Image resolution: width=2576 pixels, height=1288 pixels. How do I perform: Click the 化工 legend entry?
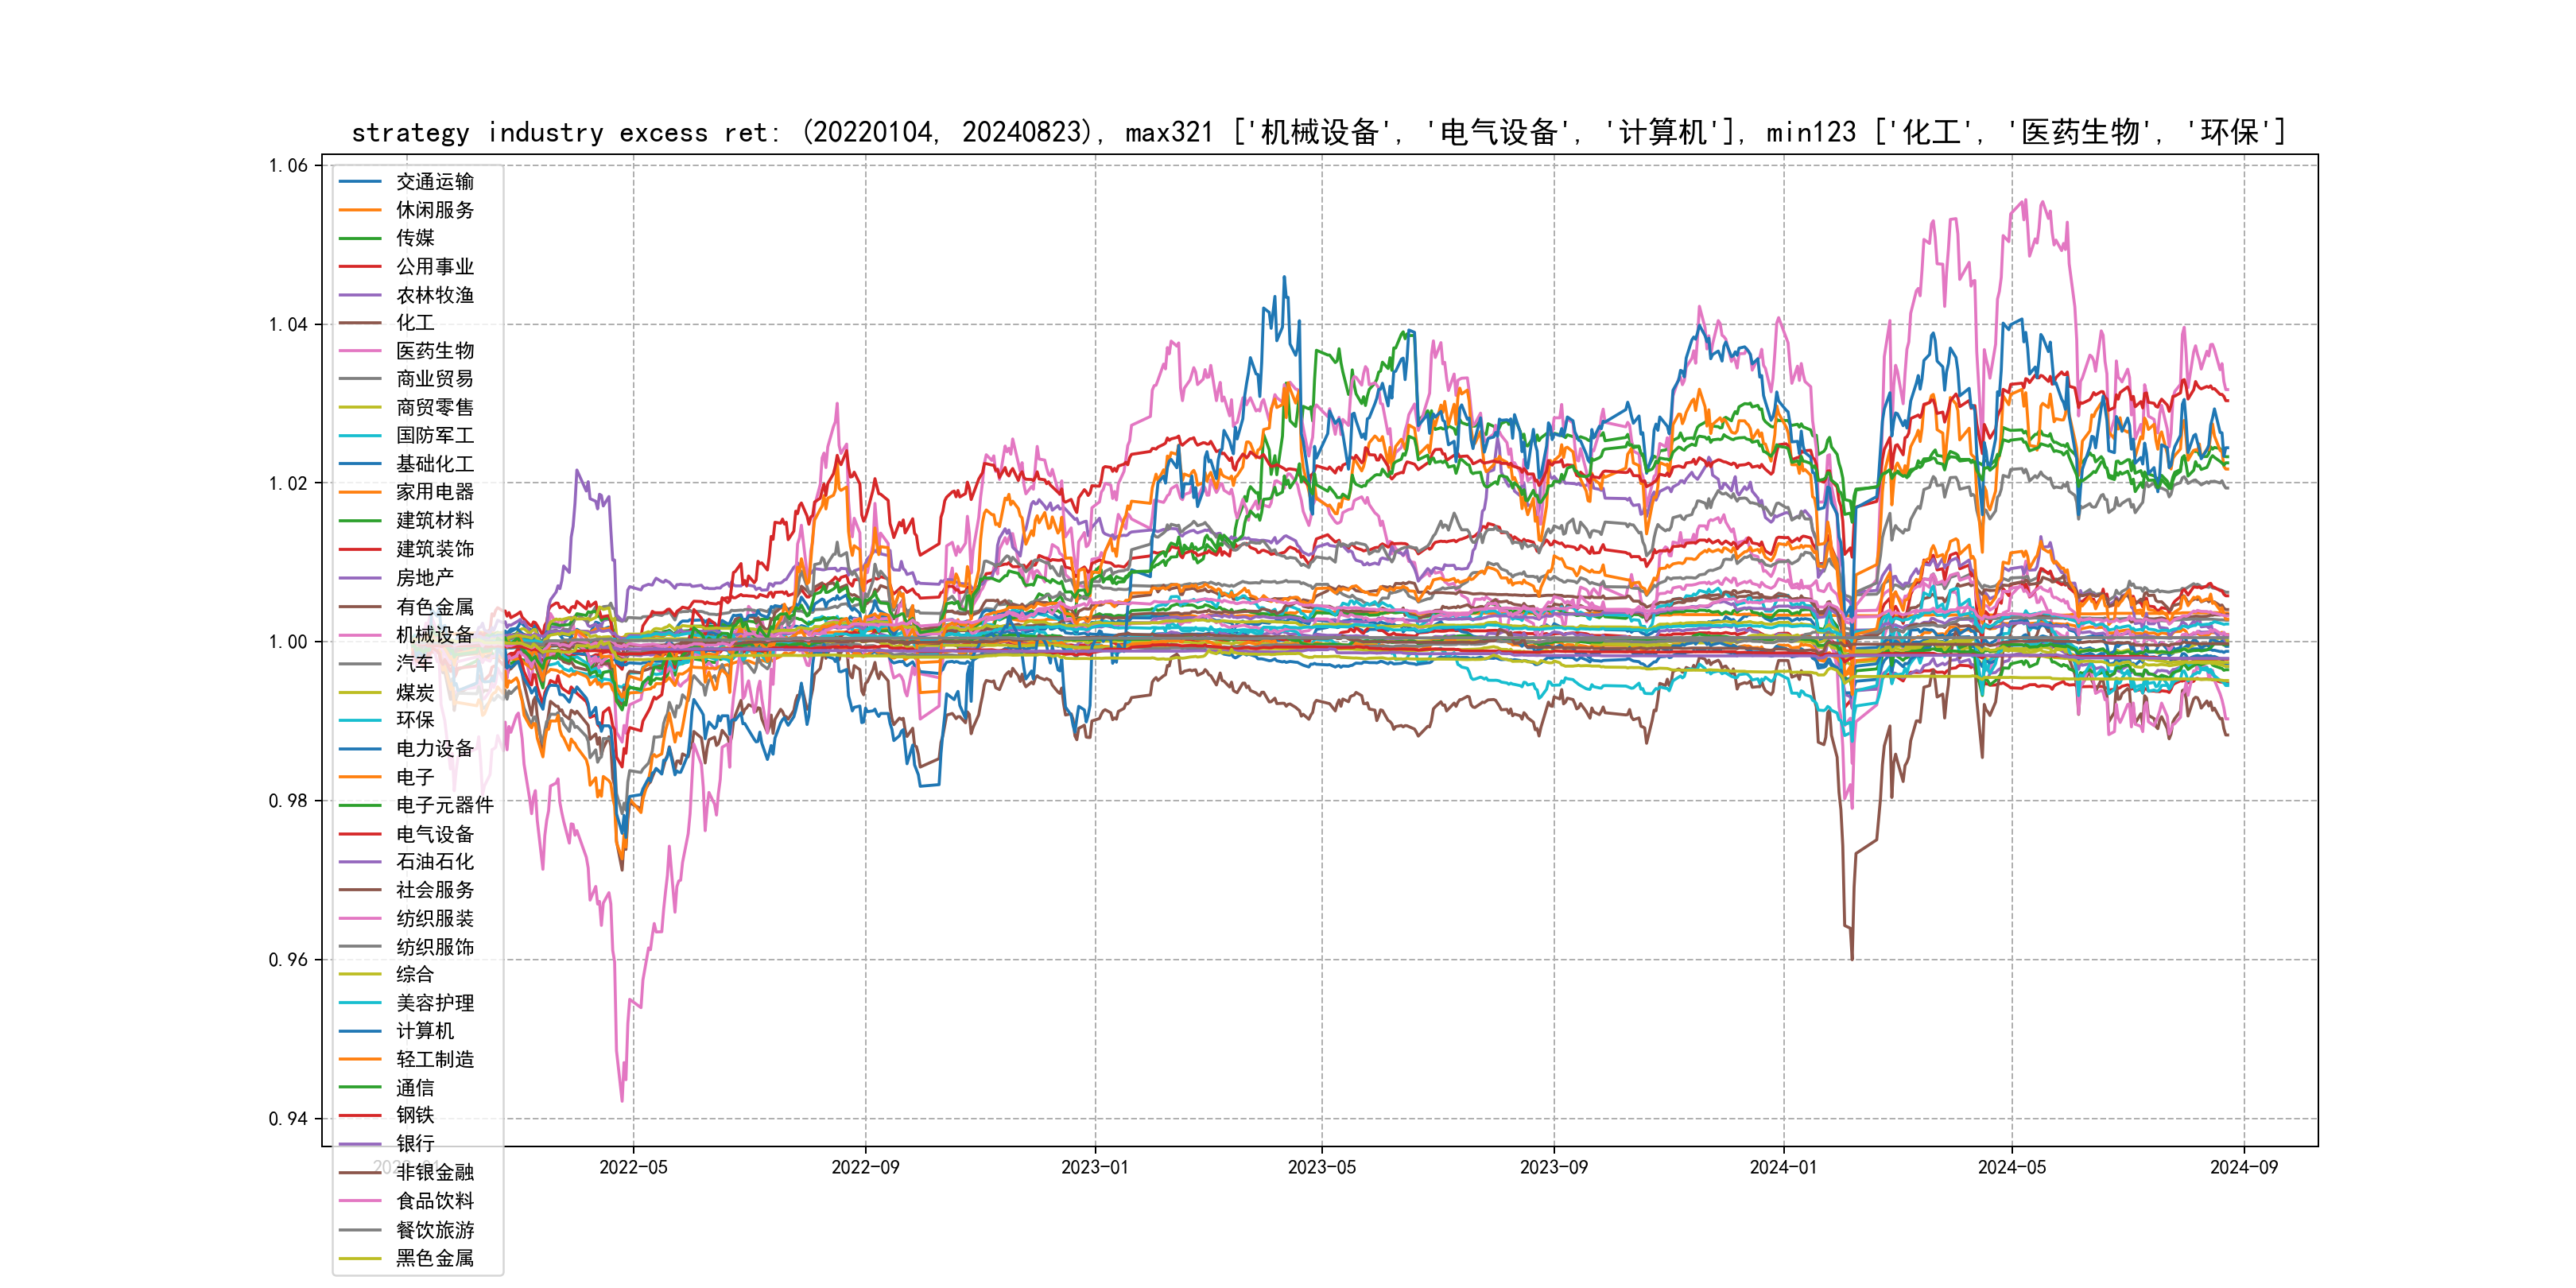coord(414,323)
